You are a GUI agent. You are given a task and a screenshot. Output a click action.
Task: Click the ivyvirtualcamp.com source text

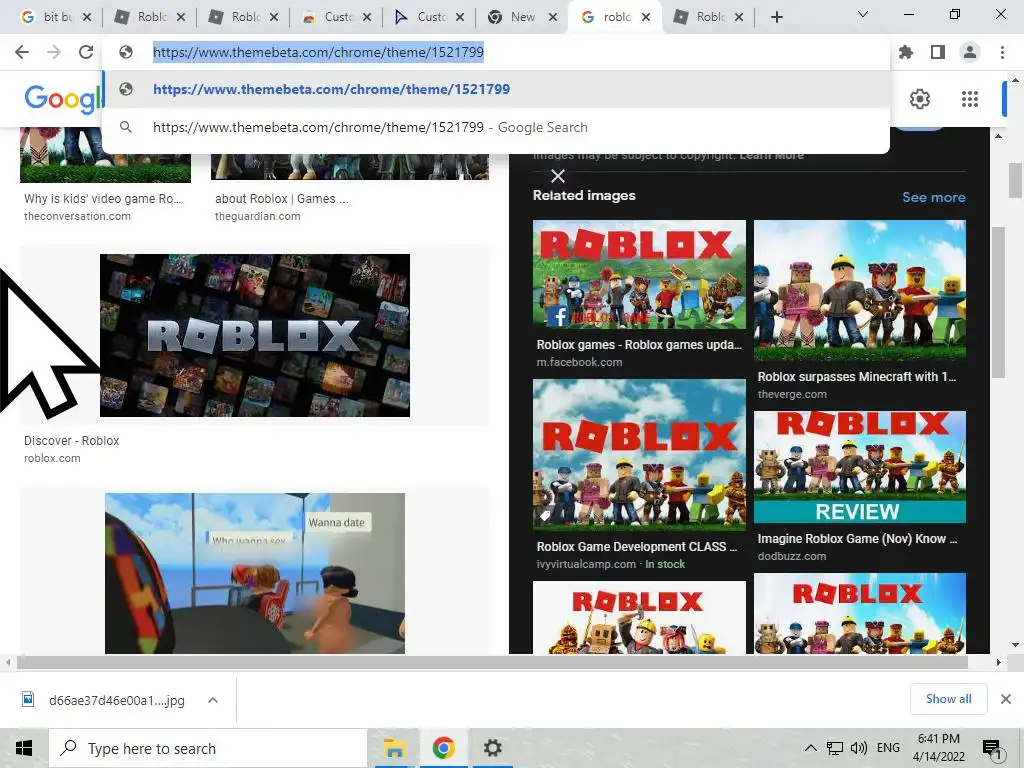pos(586,564)
